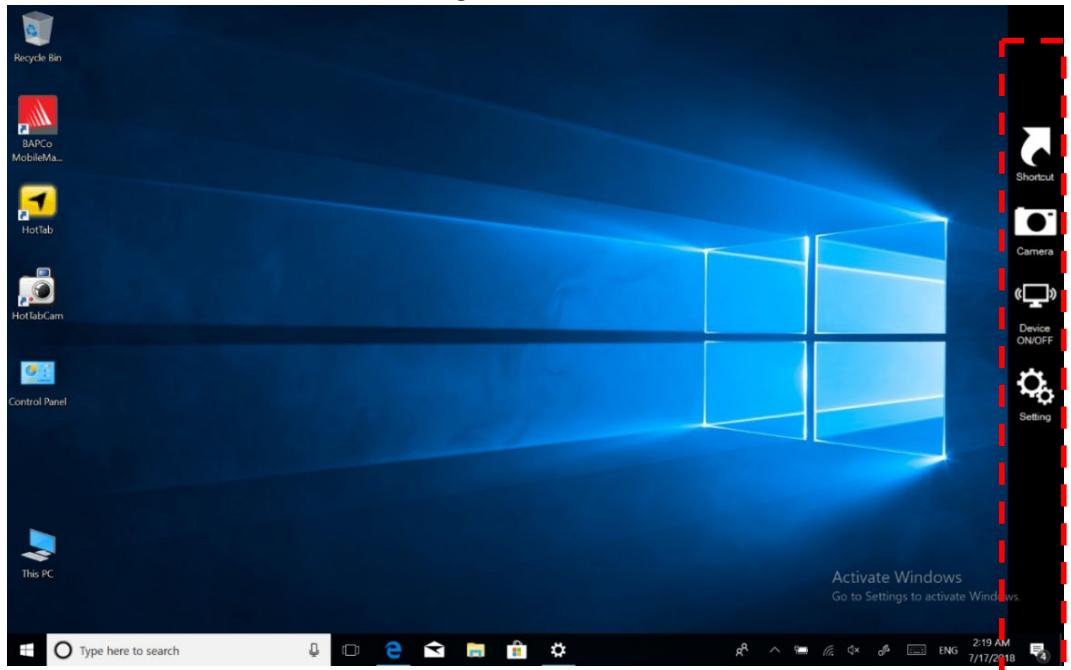Open the HotTab Shortcut menu icon

point(1035,147)
